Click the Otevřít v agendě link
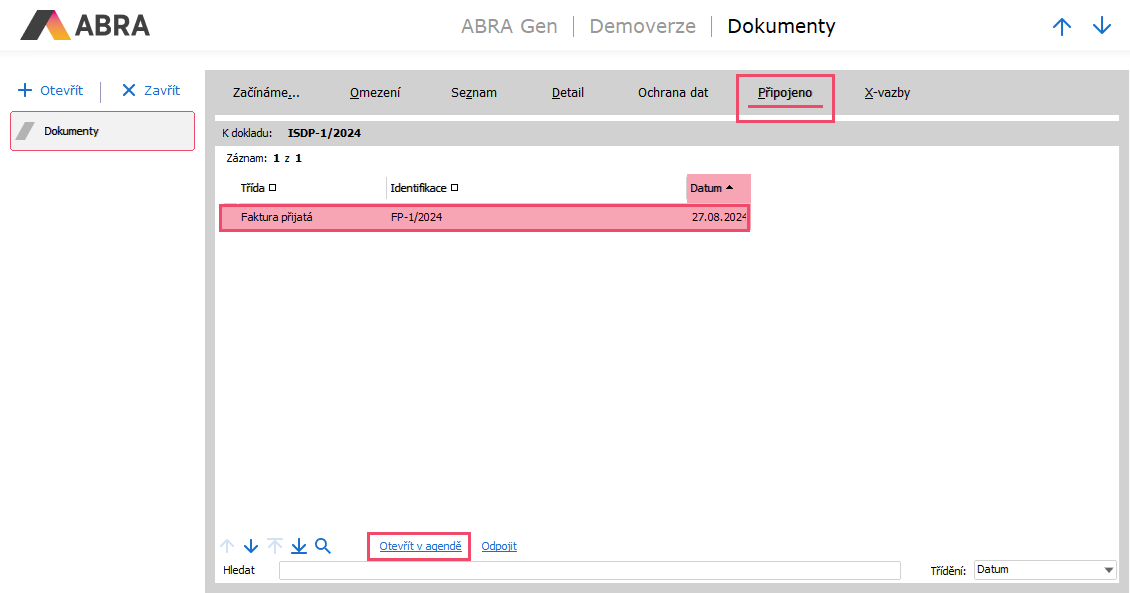Viewport: 1130px width, 593px height. click(x=420, y=546)
